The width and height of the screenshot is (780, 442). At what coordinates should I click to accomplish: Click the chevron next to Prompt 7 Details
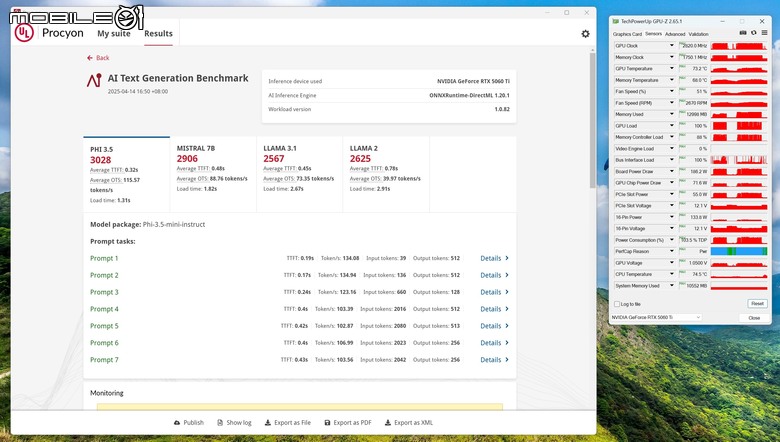click(507, 359)
